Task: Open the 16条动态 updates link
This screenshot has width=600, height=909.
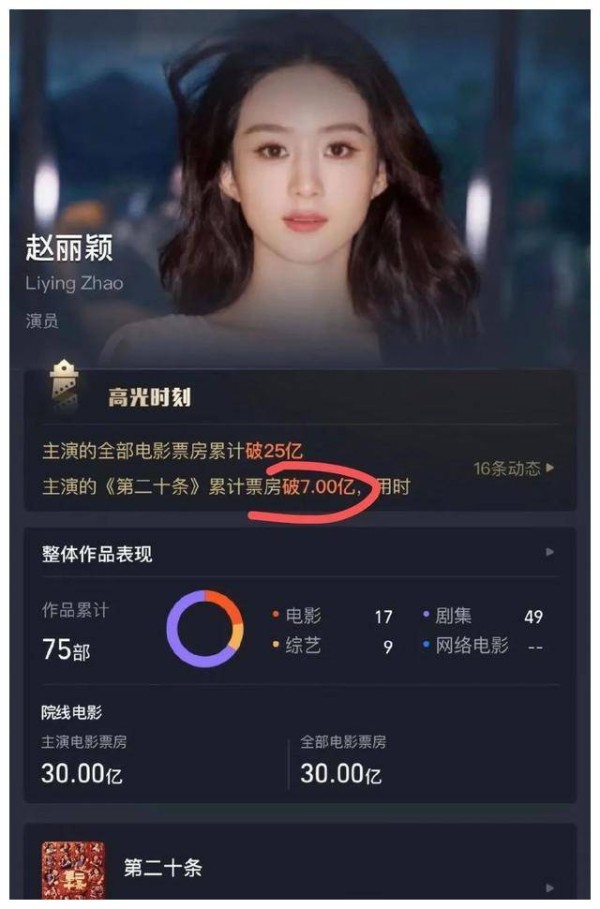Action: coord(514,468)
